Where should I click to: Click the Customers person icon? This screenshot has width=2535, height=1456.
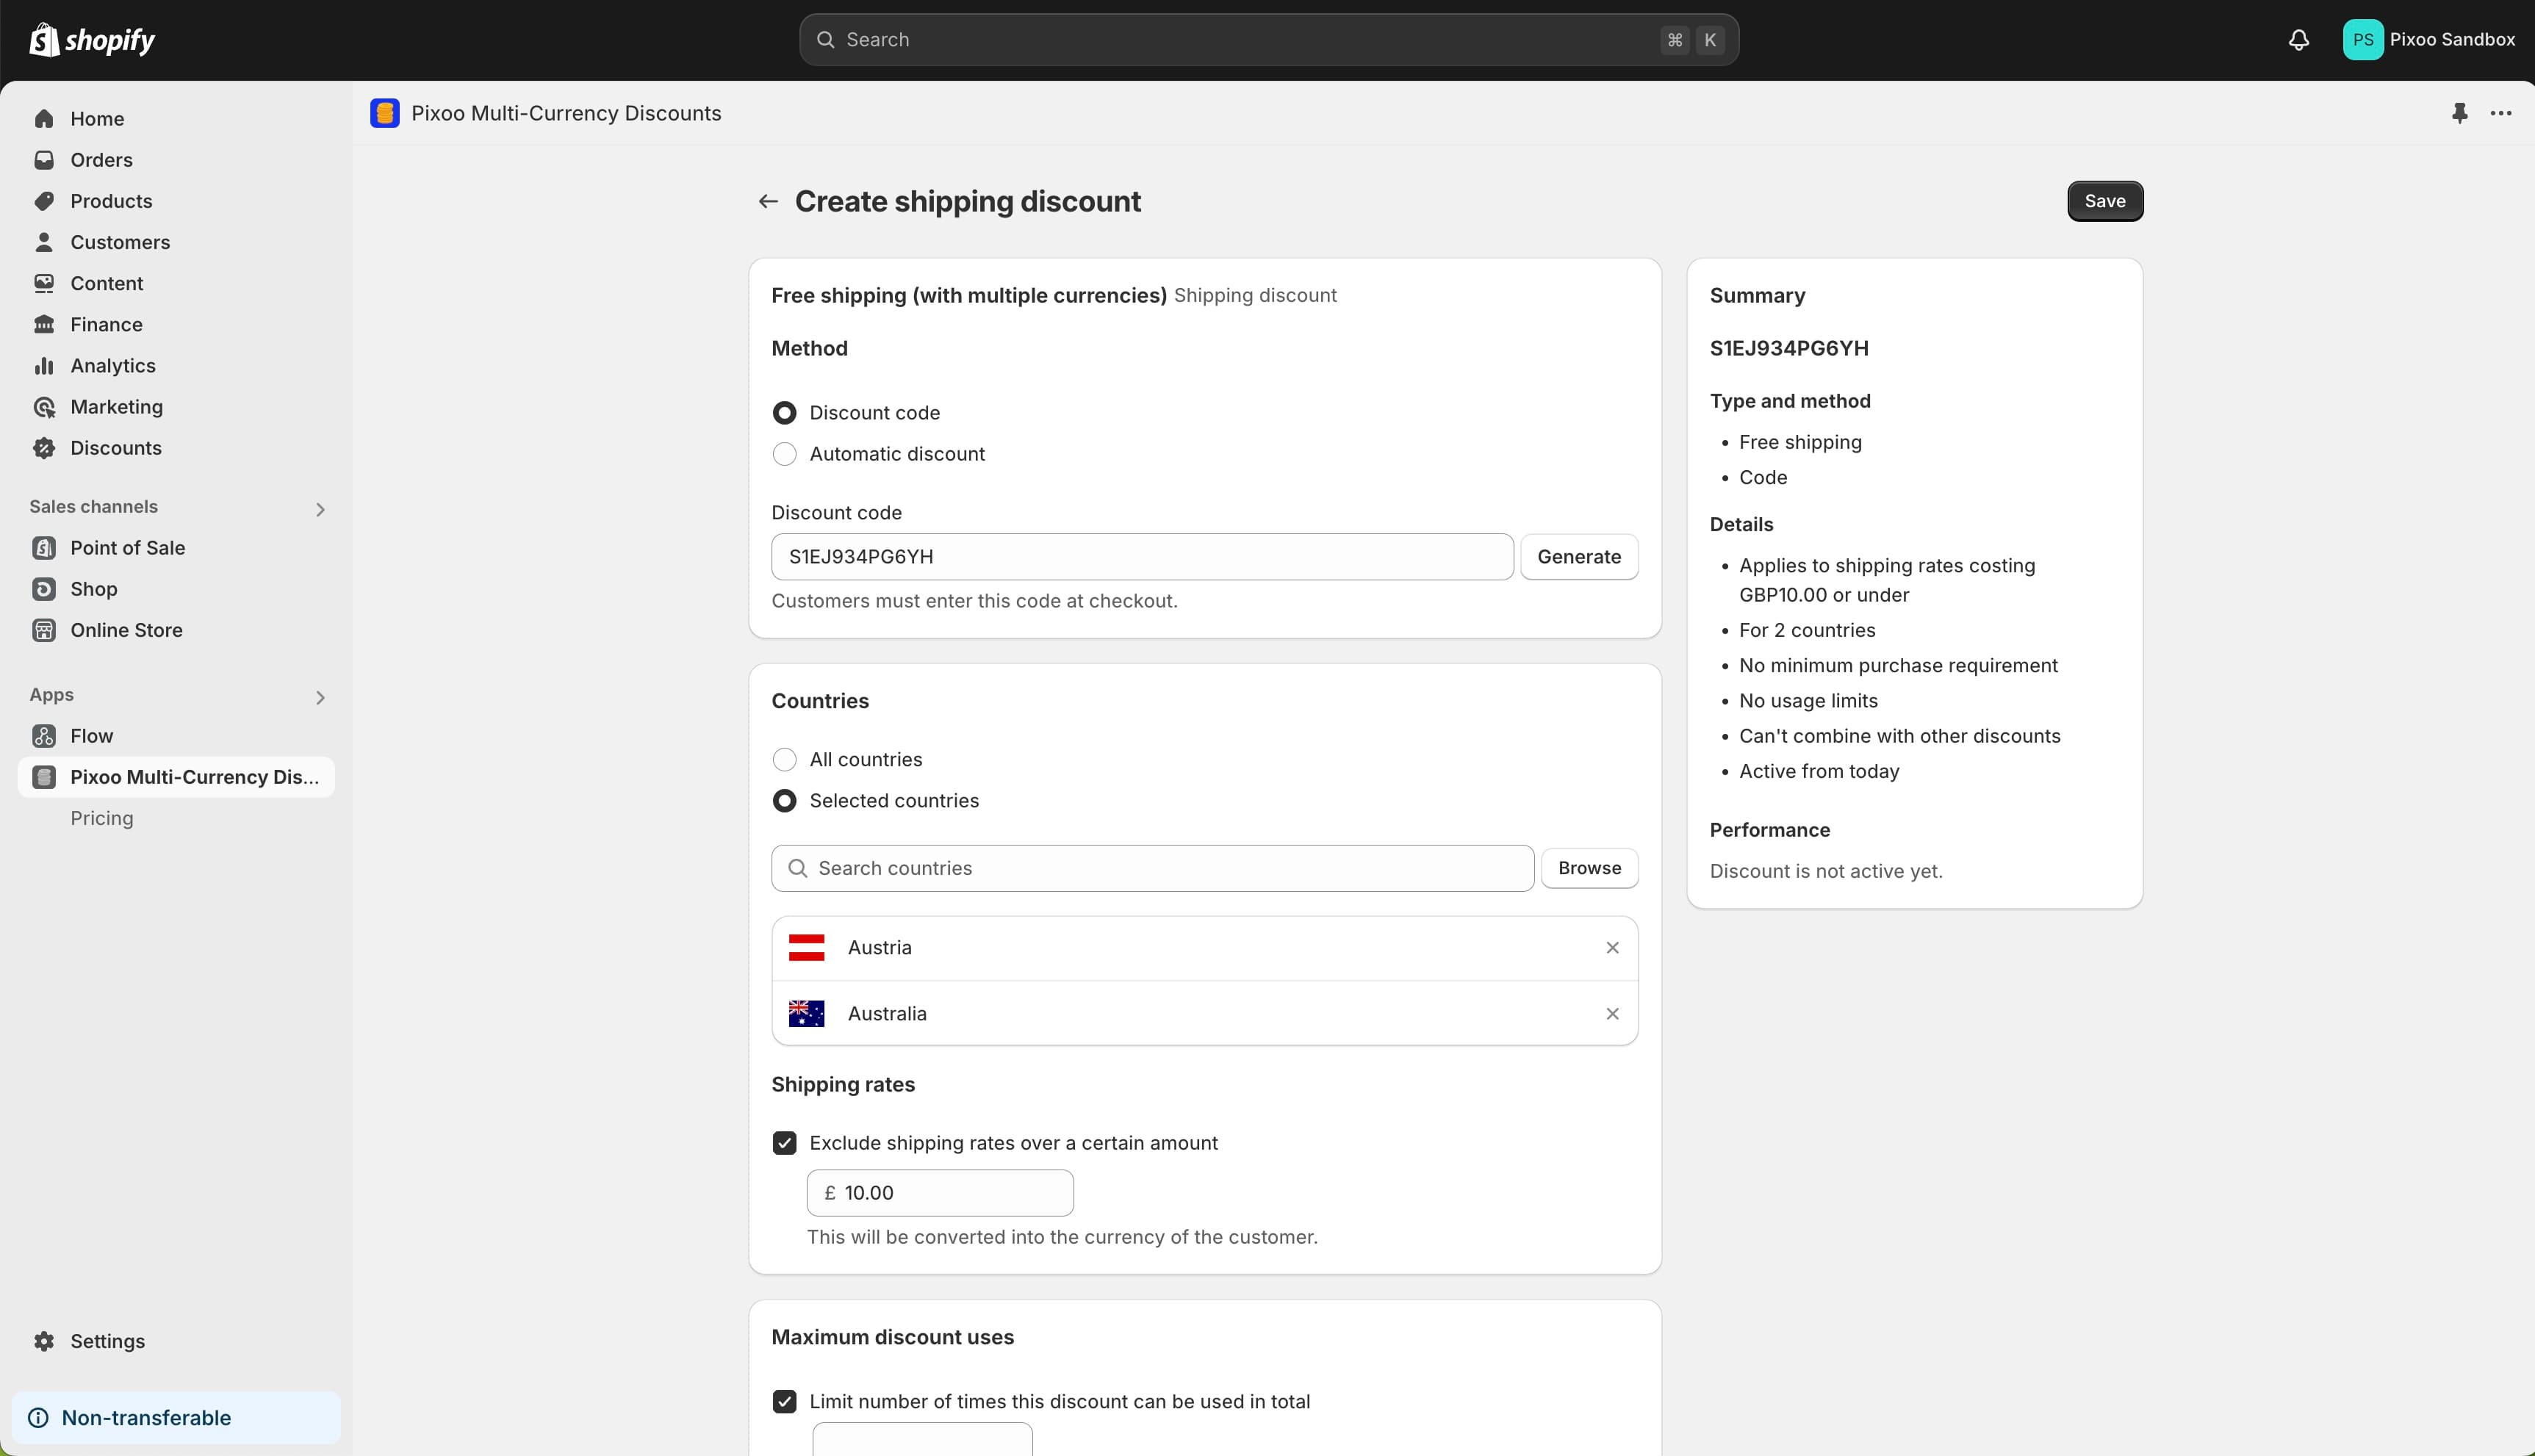[x=44, y=242]
